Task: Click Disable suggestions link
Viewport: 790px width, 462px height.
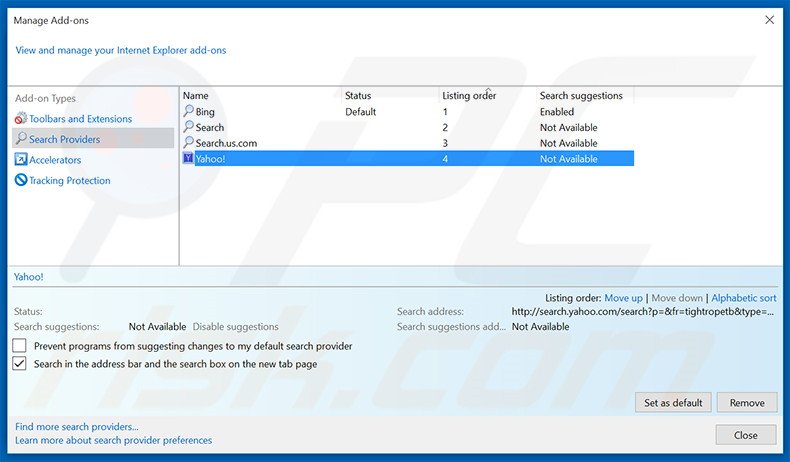Action: [x=235, y=326]
